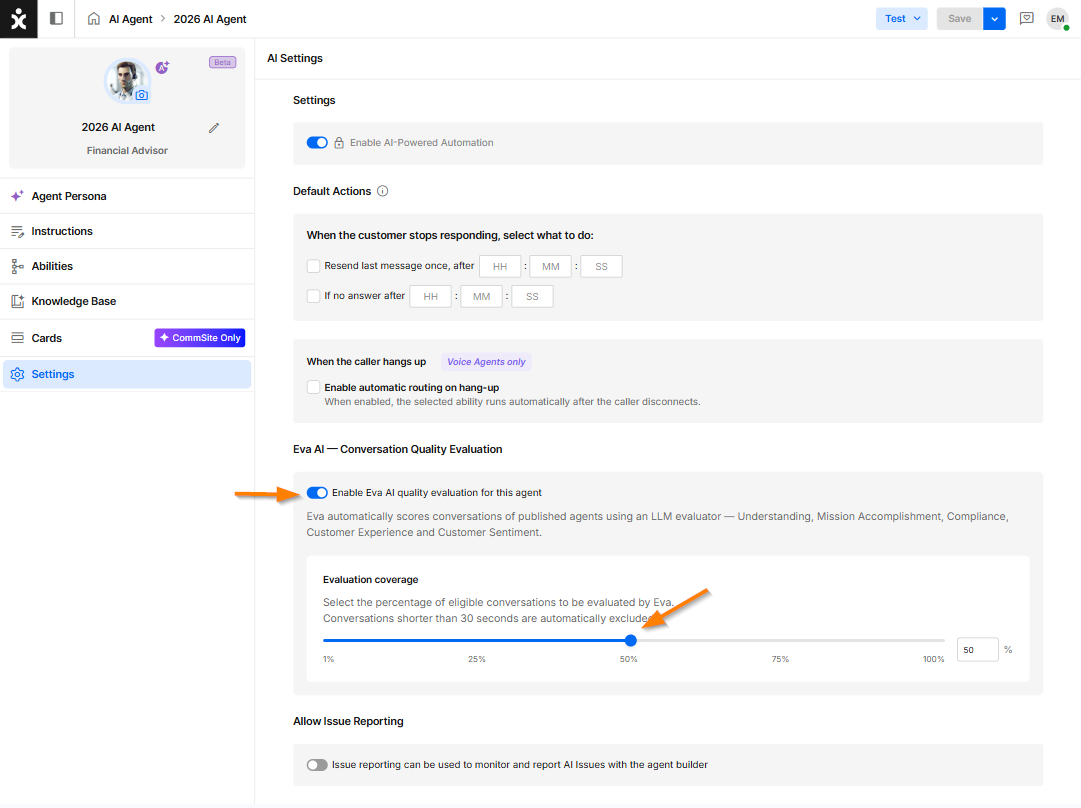This screenshot has height=808, width=1081.
Task: Click the Allow Issue Reporting heading
Action: click(348, 721)
